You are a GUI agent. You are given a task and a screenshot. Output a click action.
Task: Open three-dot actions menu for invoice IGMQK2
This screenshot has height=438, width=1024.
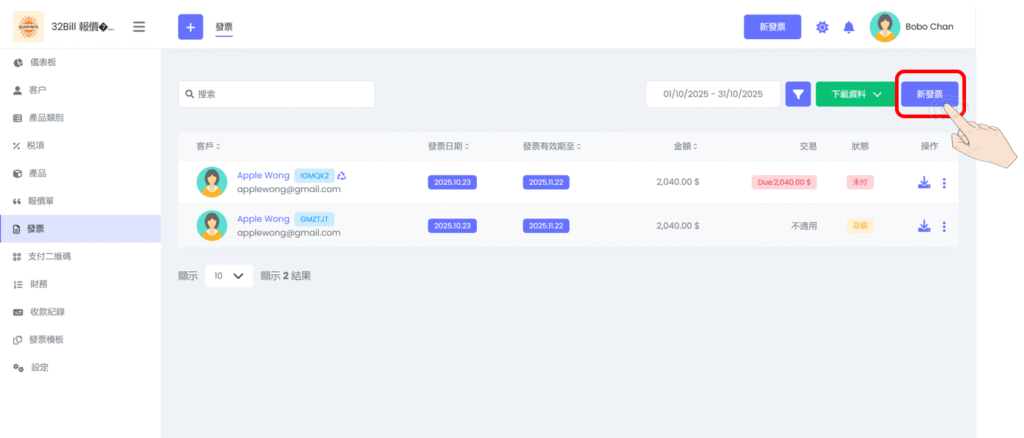coord(944,183)
